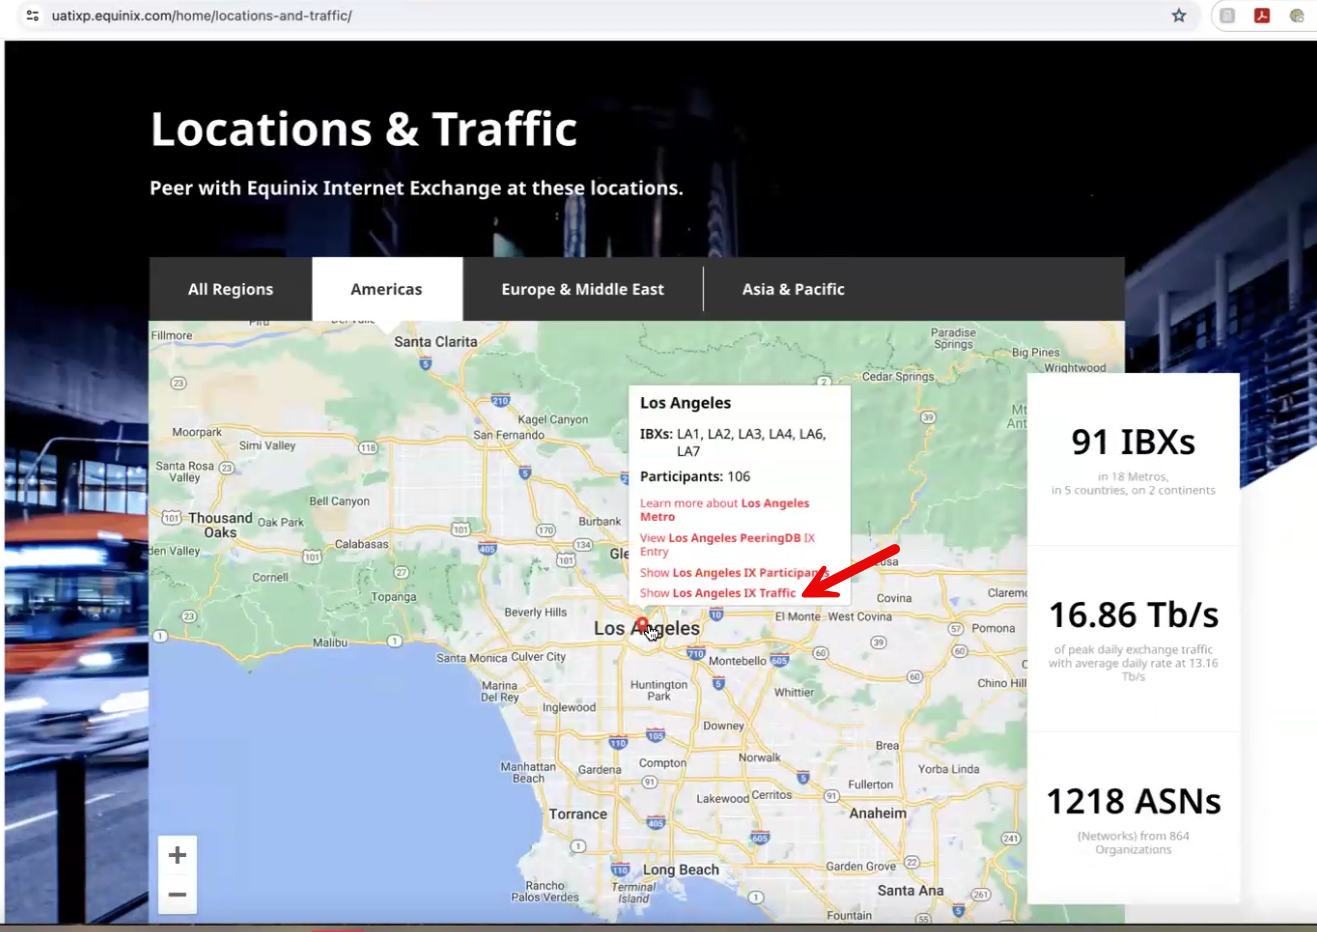Click Burbank label on map

coord(599,521)
